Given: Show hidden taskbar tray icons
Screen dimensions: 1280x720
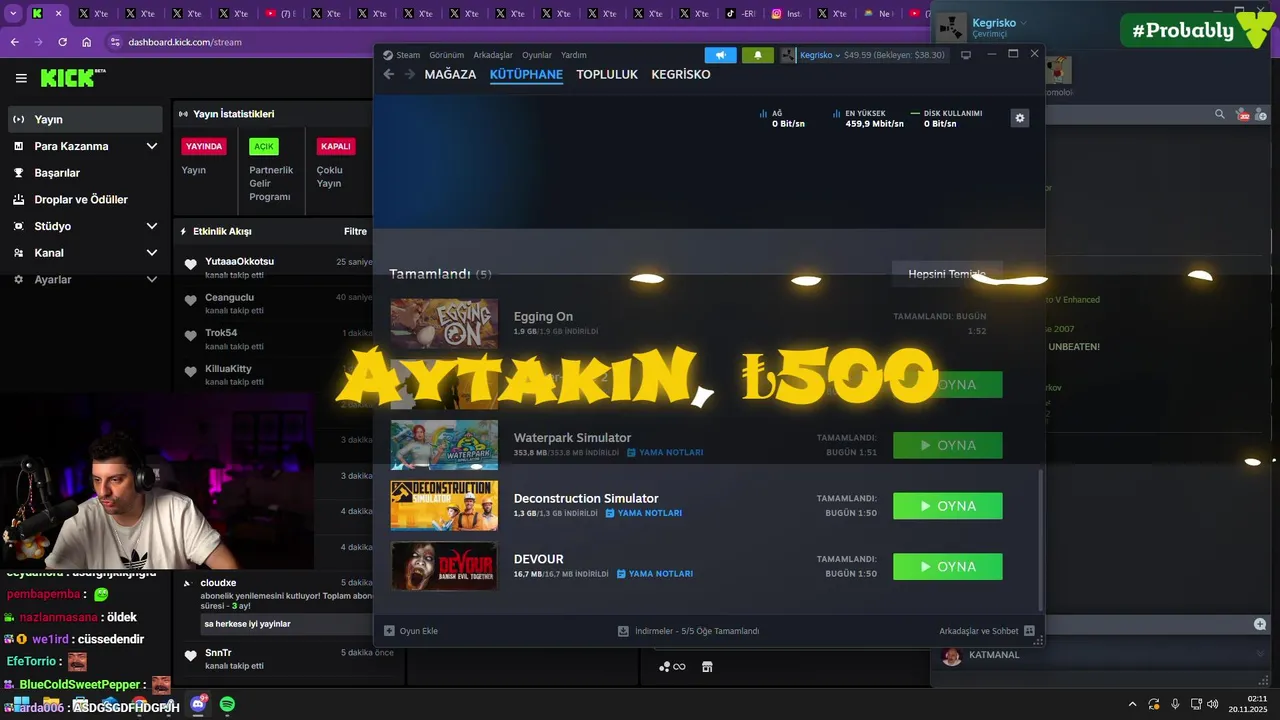Looking at the screenshot, I should click(1132, 704).
